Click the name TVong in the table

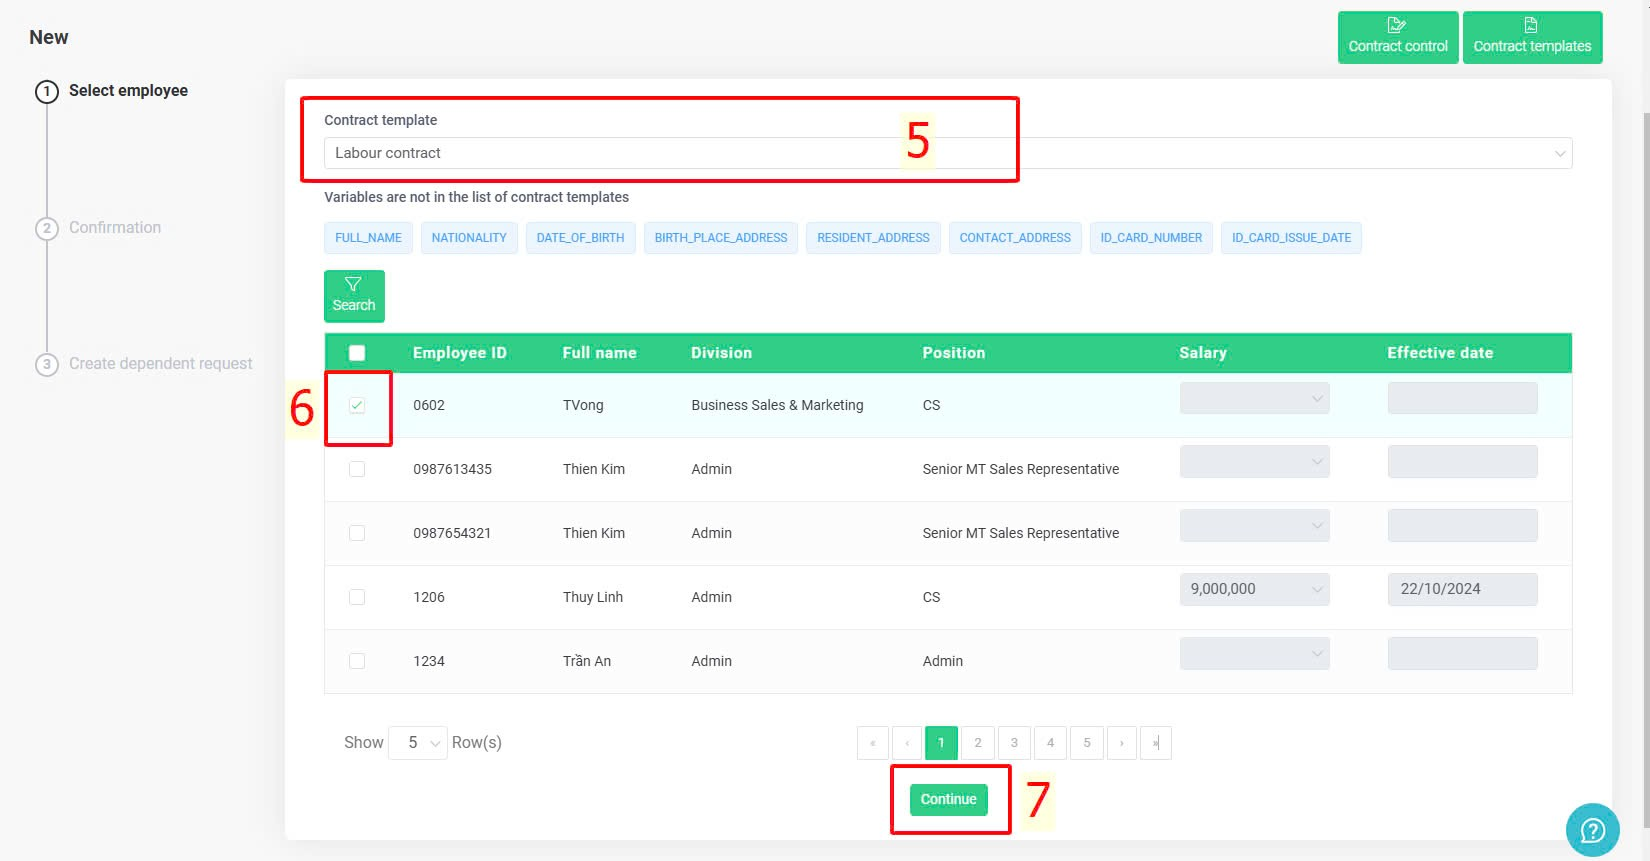(583, 405)
